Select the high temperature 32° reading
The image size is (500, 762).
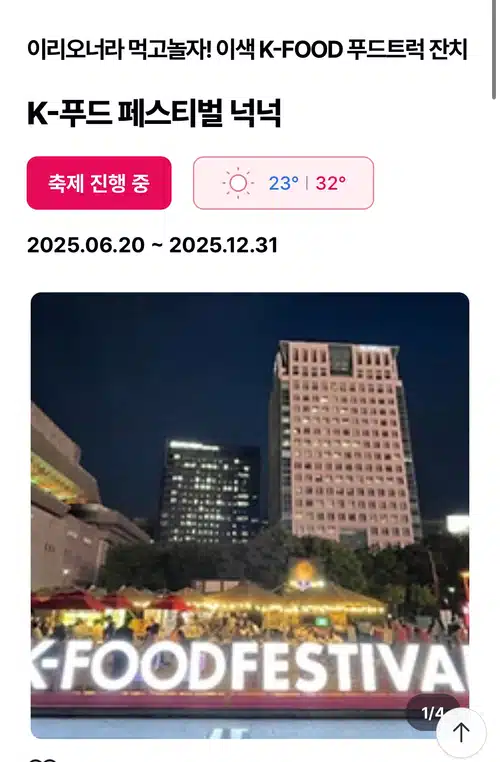tap(330, 183)
